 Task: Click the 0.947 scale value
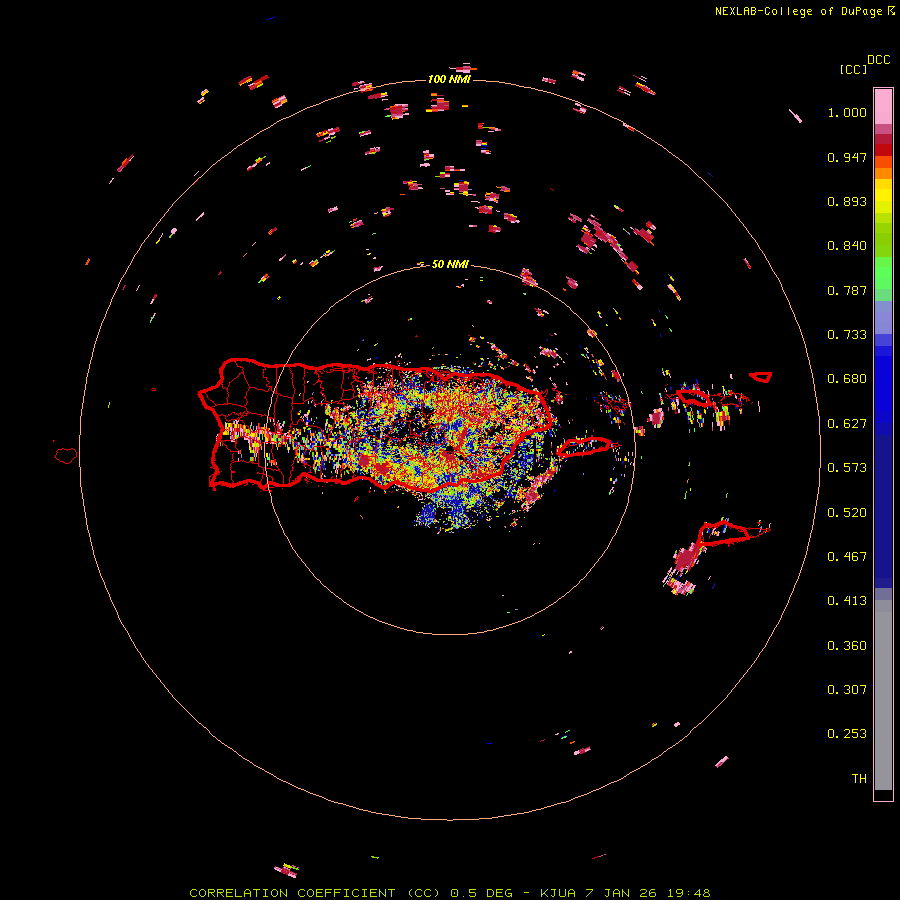tap(847, 157)
